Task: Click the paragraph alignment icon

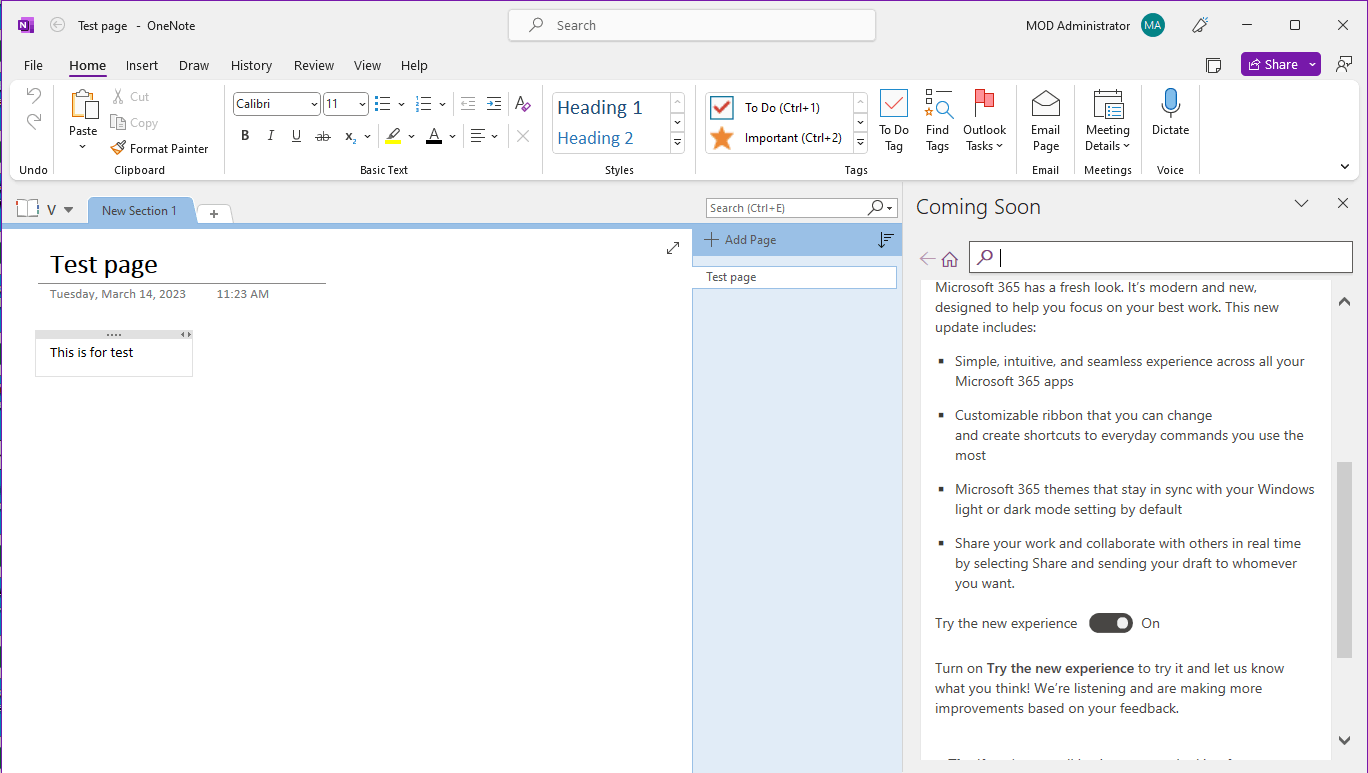Action: 478,136
